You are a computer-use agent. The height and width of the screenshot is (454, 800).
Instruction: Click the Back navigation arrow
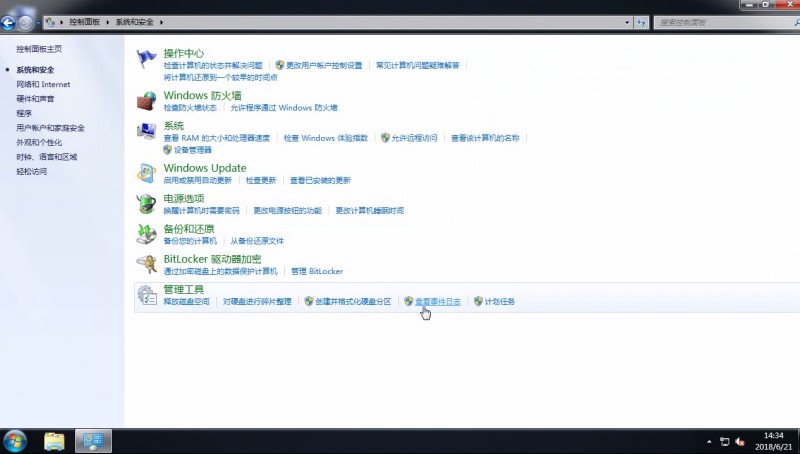(8, 22)
